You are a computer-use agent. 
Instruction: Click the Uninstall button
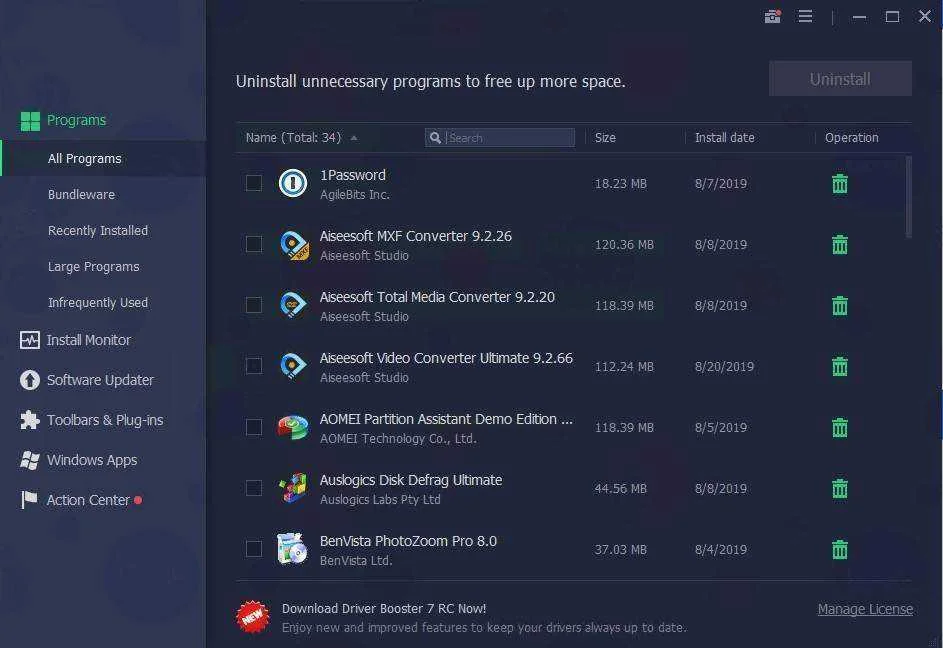pos(840,79)
